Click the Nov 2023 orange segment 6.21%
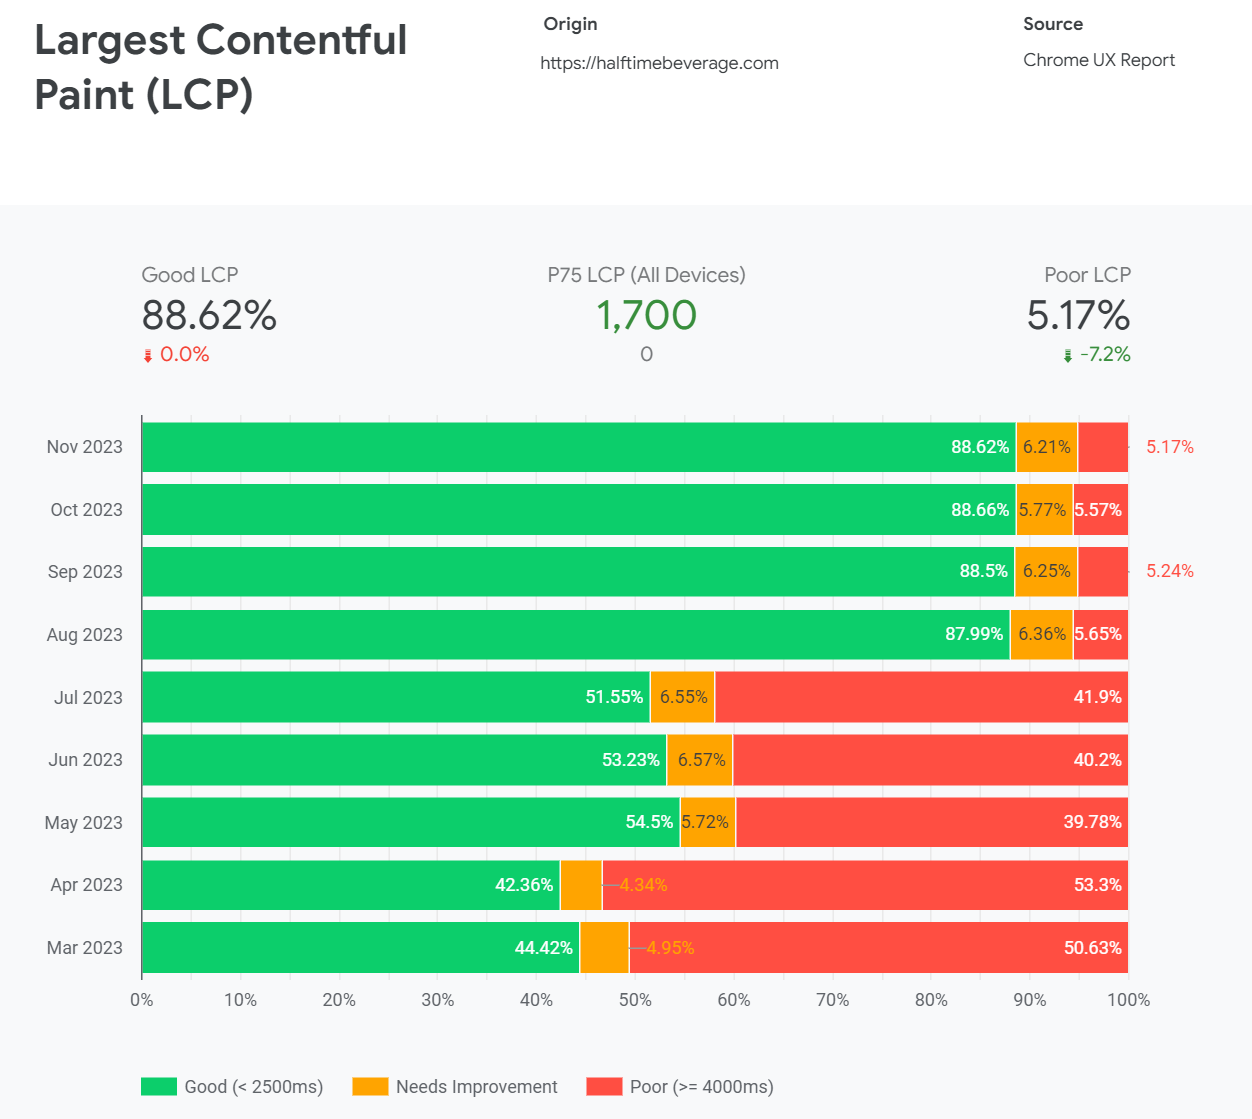The width and height of the screenshot is (1252, 1119). [x=1047, y=447]
